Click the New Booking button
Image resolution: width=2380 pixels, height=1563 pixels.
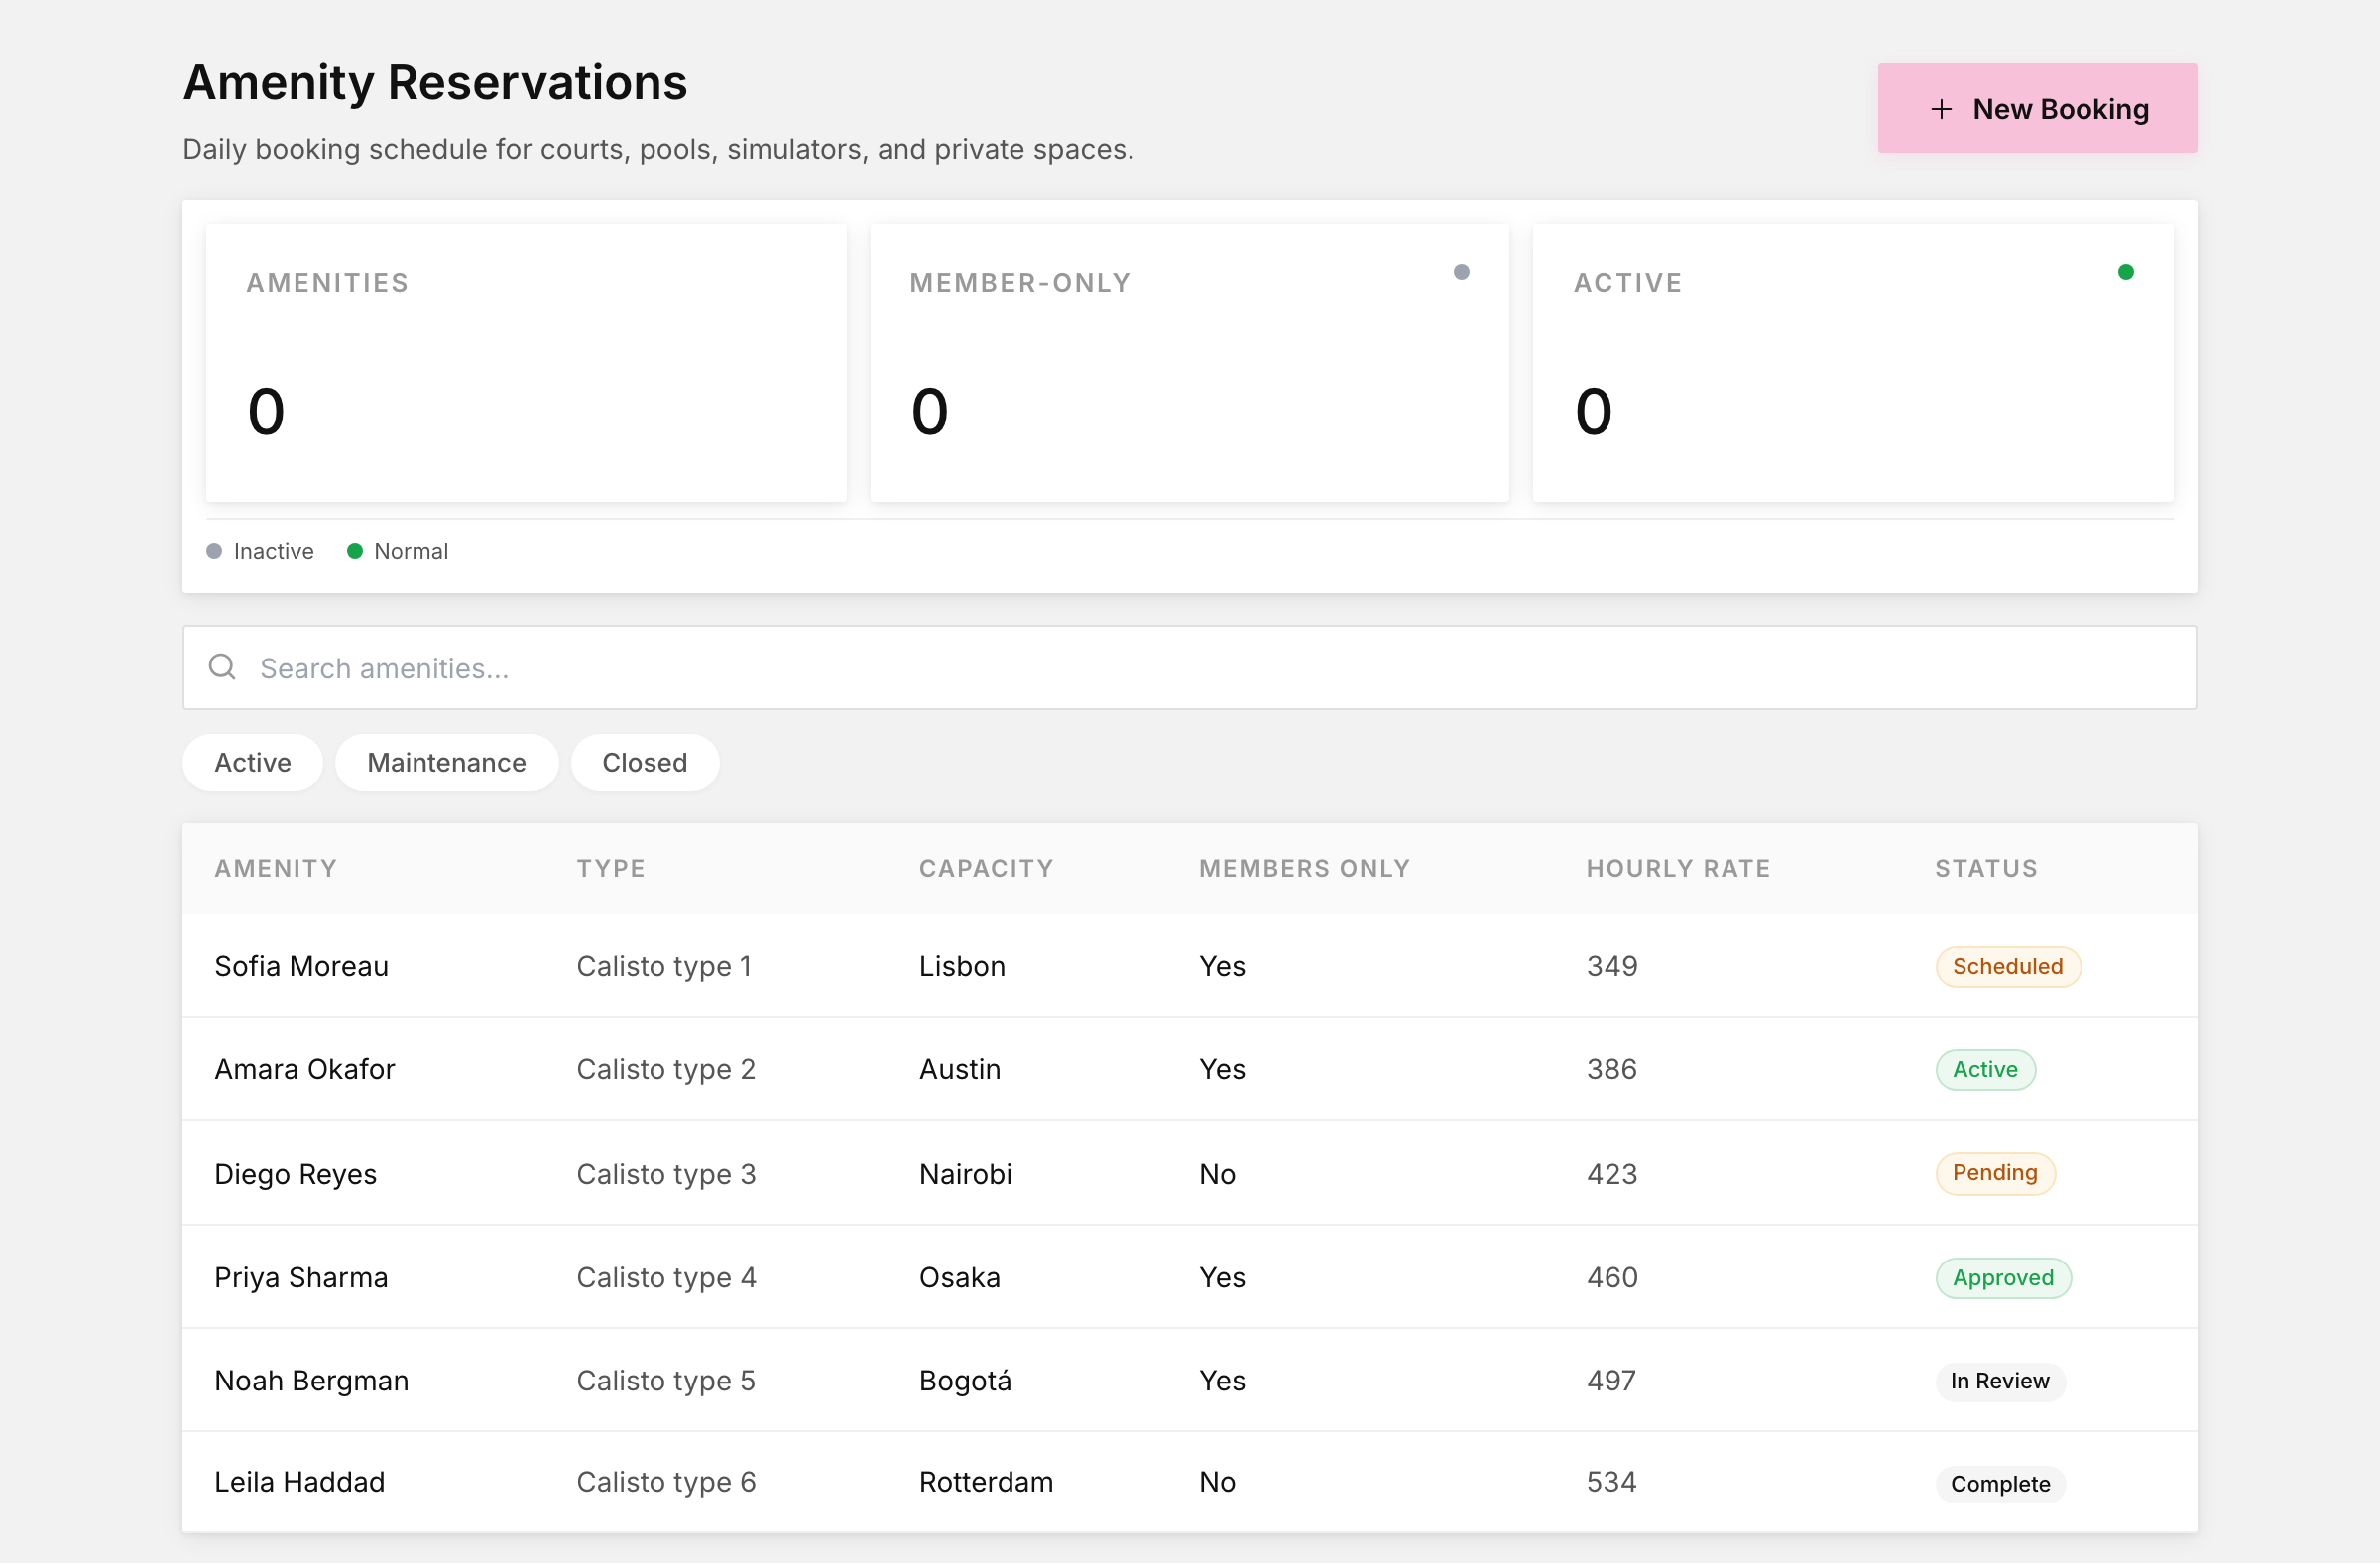point(2036,108)
